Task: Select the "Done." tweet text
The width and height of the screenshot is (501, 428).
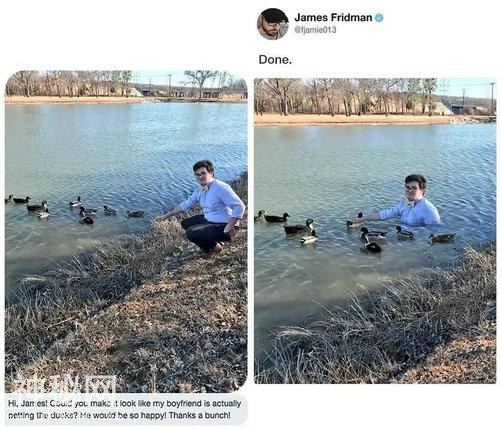Action: (275, 60)
